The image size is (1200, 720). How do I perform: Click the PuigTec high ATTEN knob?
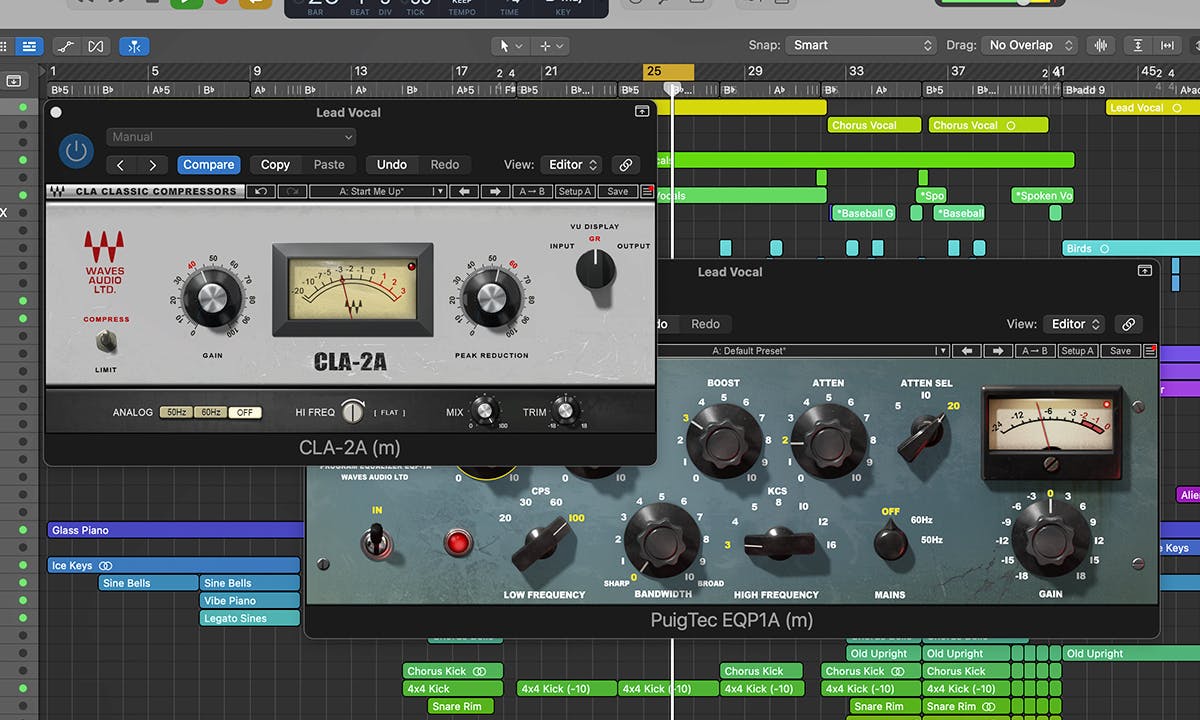click(x=829, y=440)
